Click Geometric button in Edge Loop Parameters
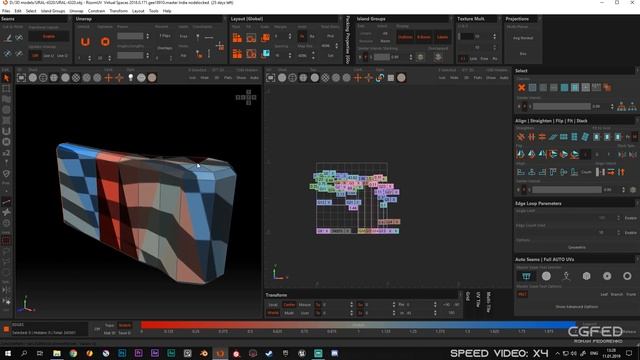 click(x=577, y=247)
